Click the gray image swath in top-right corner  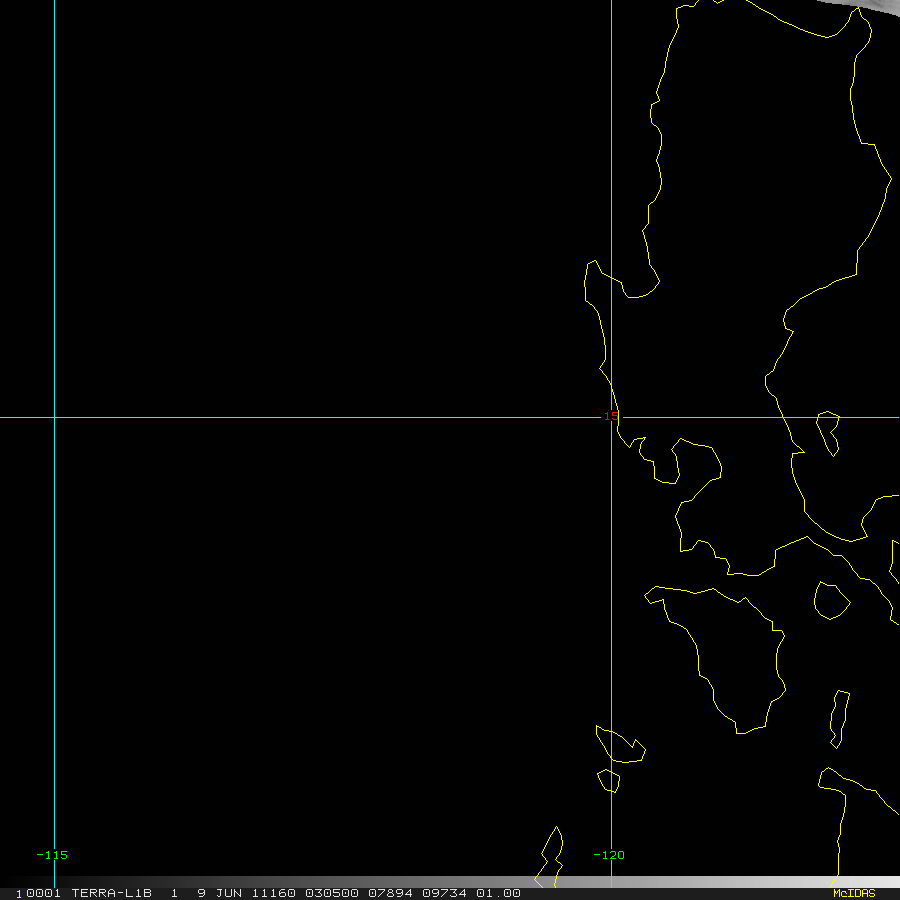[x=868, y=12]
